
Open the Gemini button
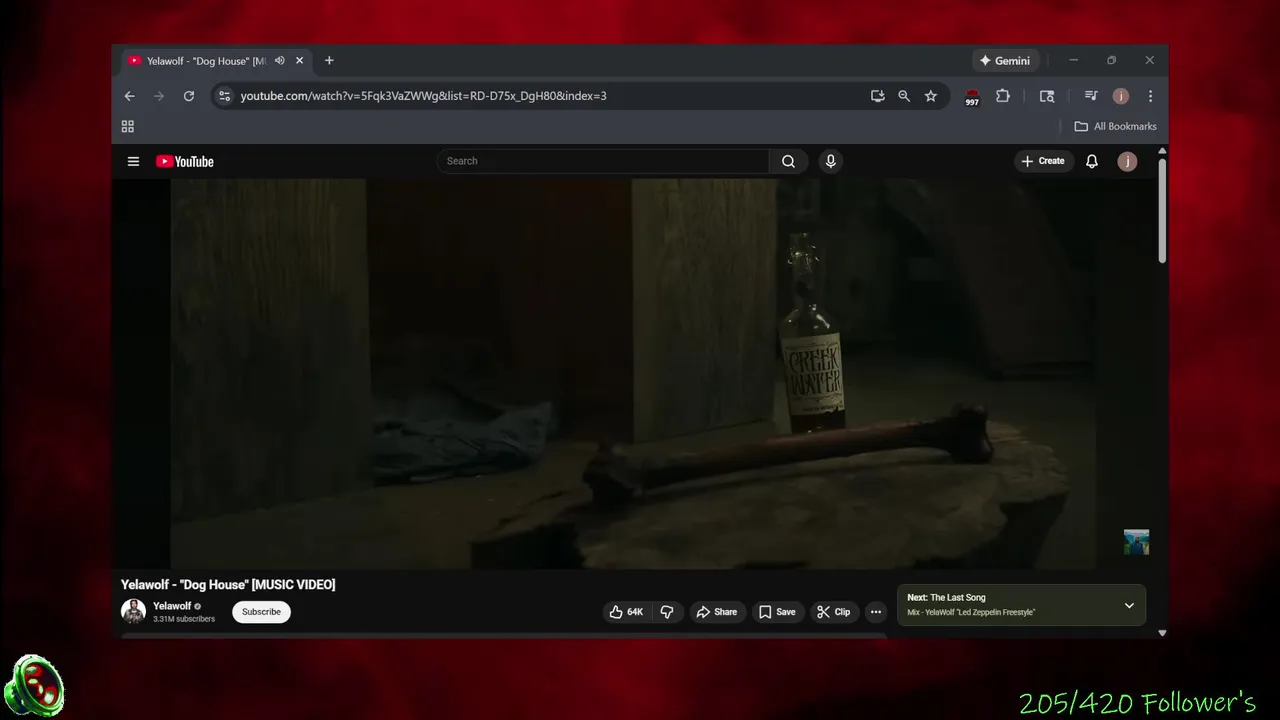1005,61
